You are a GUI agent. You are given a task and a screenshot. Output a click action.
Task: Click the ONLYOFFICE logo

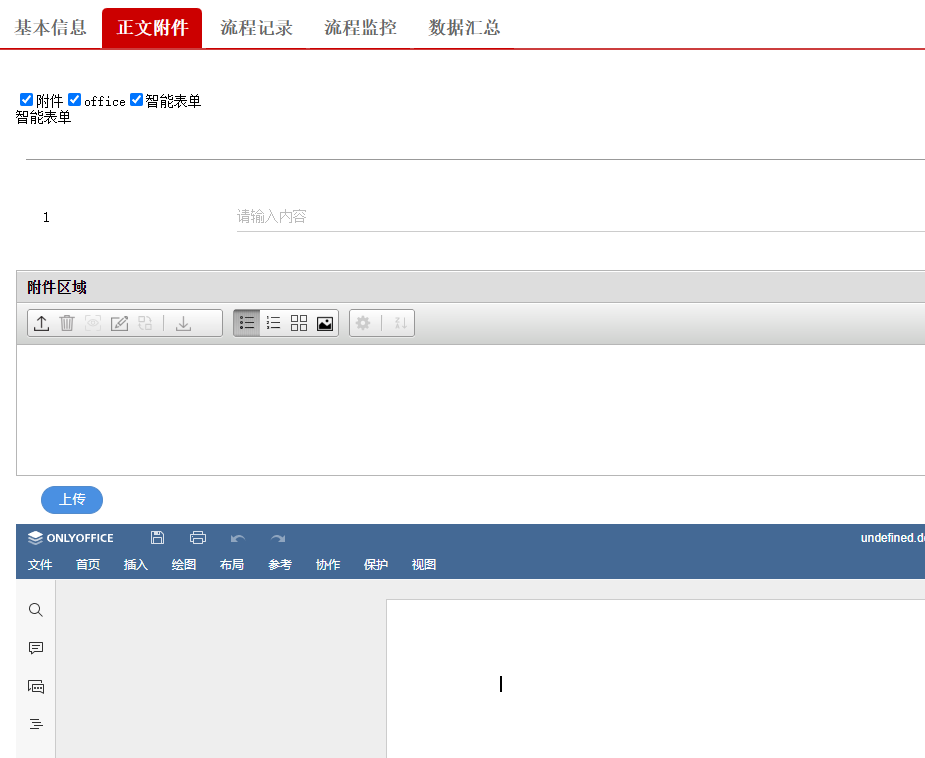coord(71,538)
